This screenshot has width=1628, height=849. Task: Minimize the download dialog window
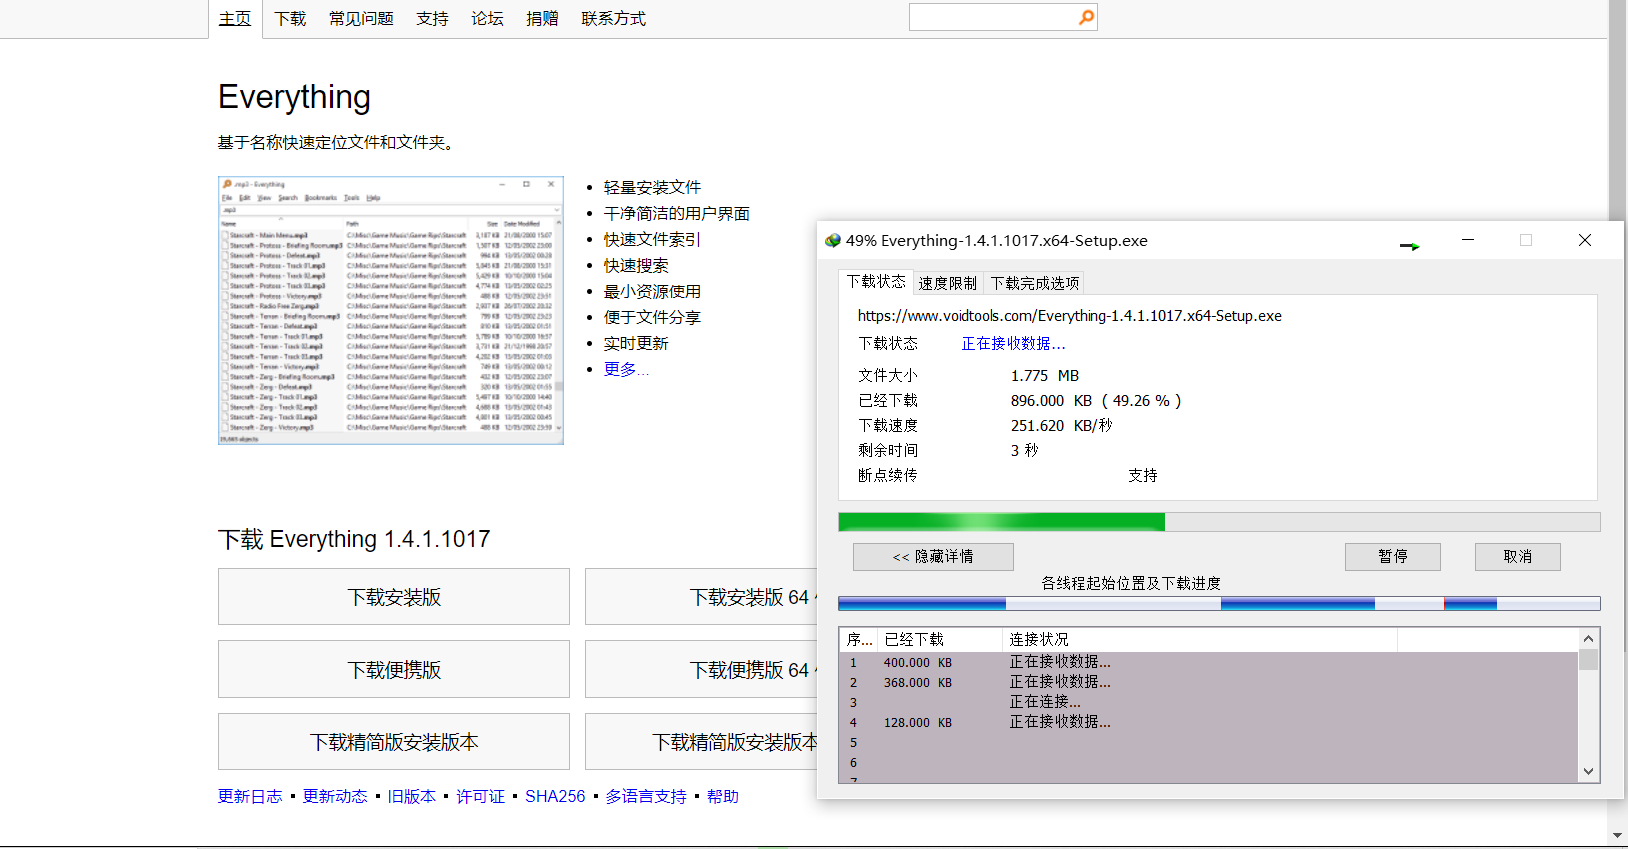coord(1468,240)
